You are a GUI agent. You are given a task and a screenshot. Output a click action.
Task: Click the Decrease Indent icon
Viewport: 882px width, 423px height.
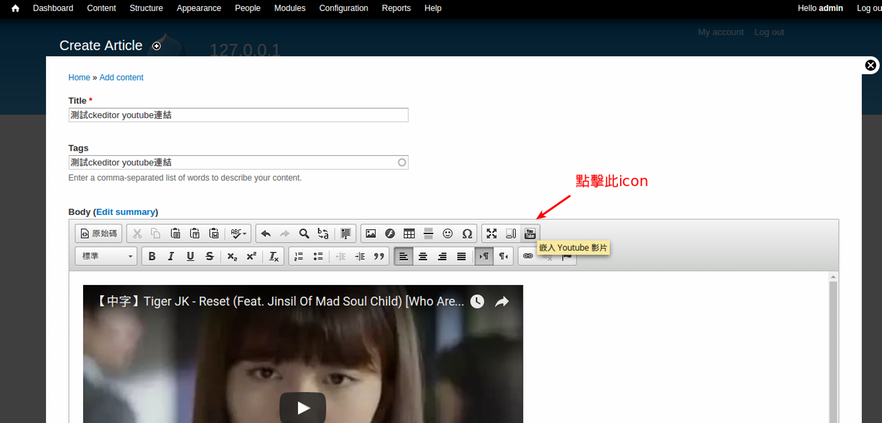(x=341, y=256)
